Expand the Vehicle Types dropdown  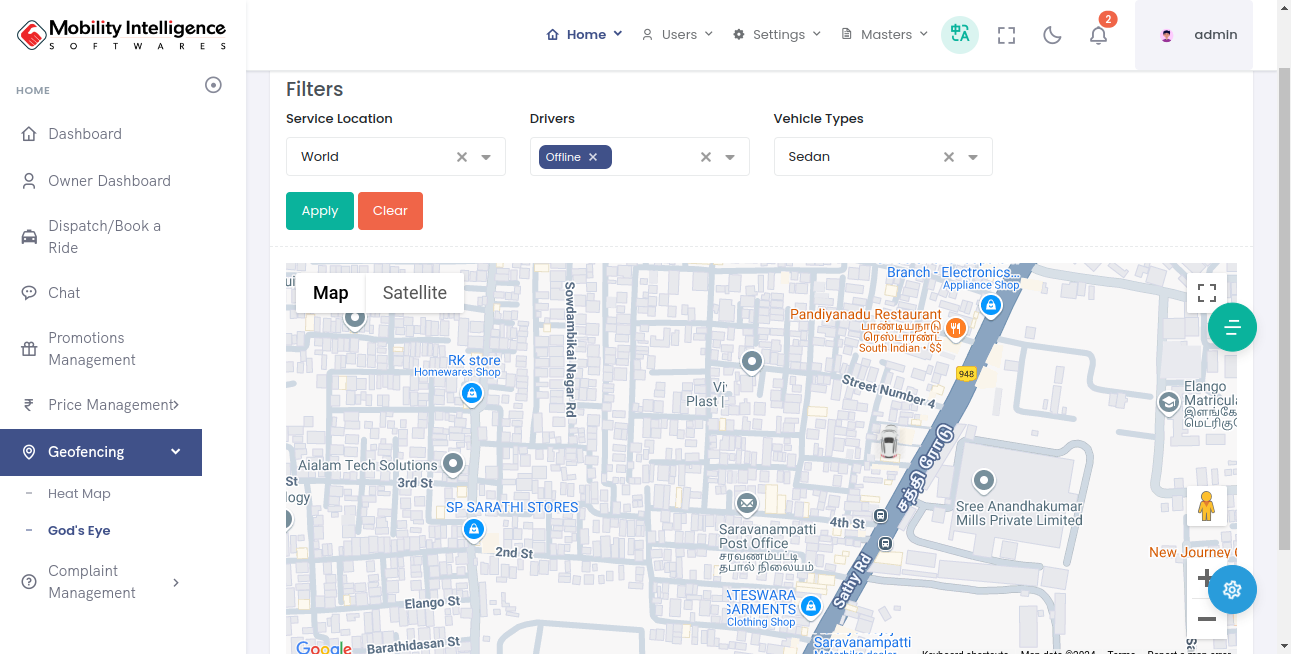pyautogui.click(x=973, y=157)
